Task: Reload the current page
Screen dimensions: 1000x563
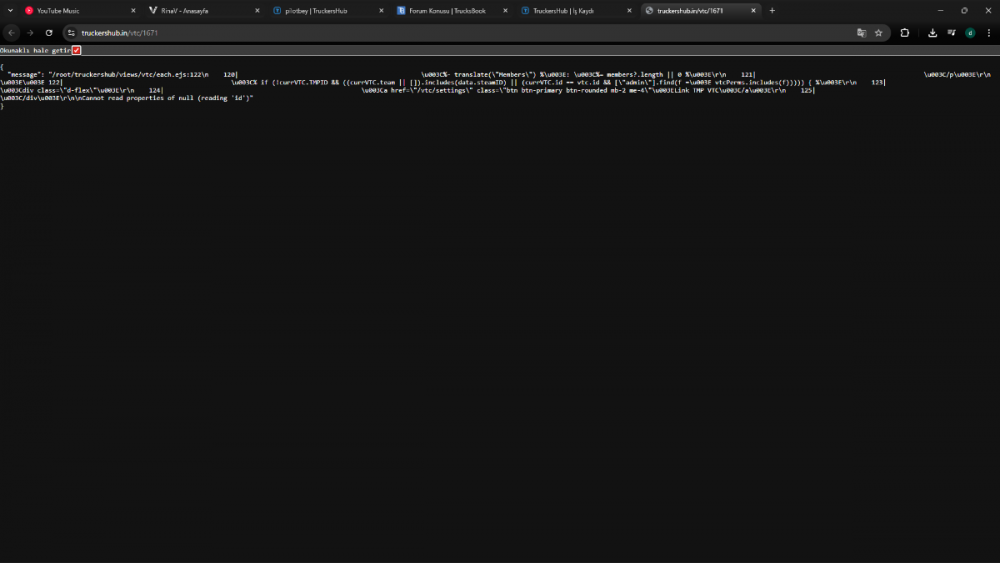Action: (49, 33)
